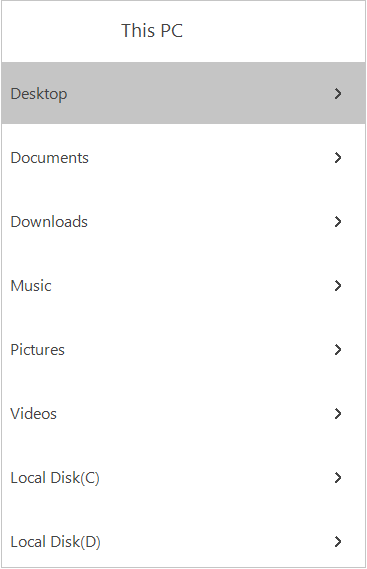Expand Pictures using its chevron
Viewport: 367px width, 569px height.
338,349
